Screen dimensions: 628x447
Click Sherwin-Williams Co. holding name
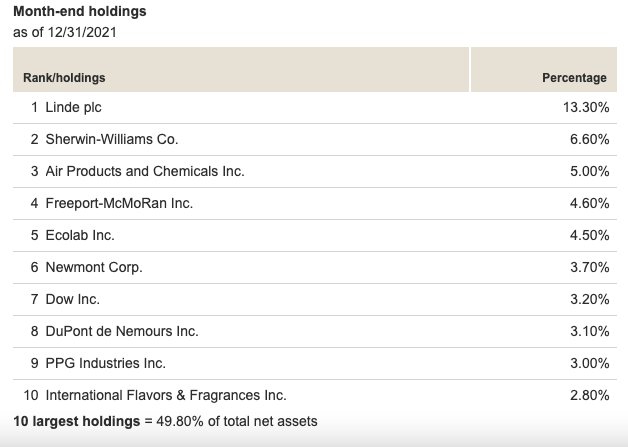[x=112, y=139]
